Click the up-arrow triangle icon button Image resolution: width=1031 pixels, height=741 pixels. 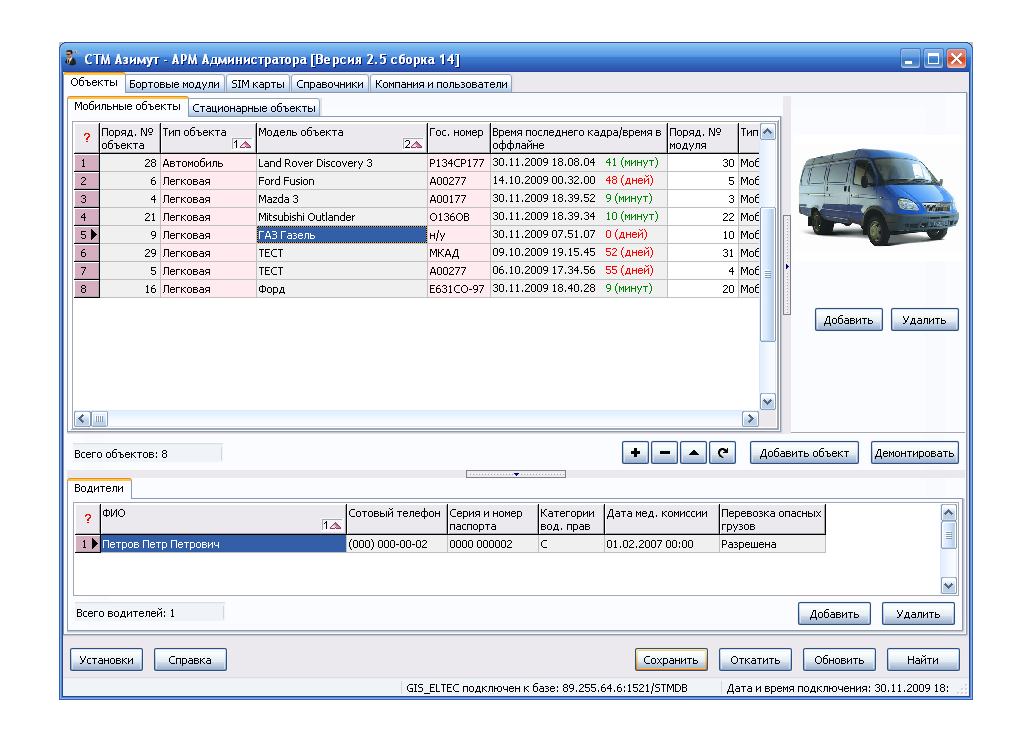(693, 453)
